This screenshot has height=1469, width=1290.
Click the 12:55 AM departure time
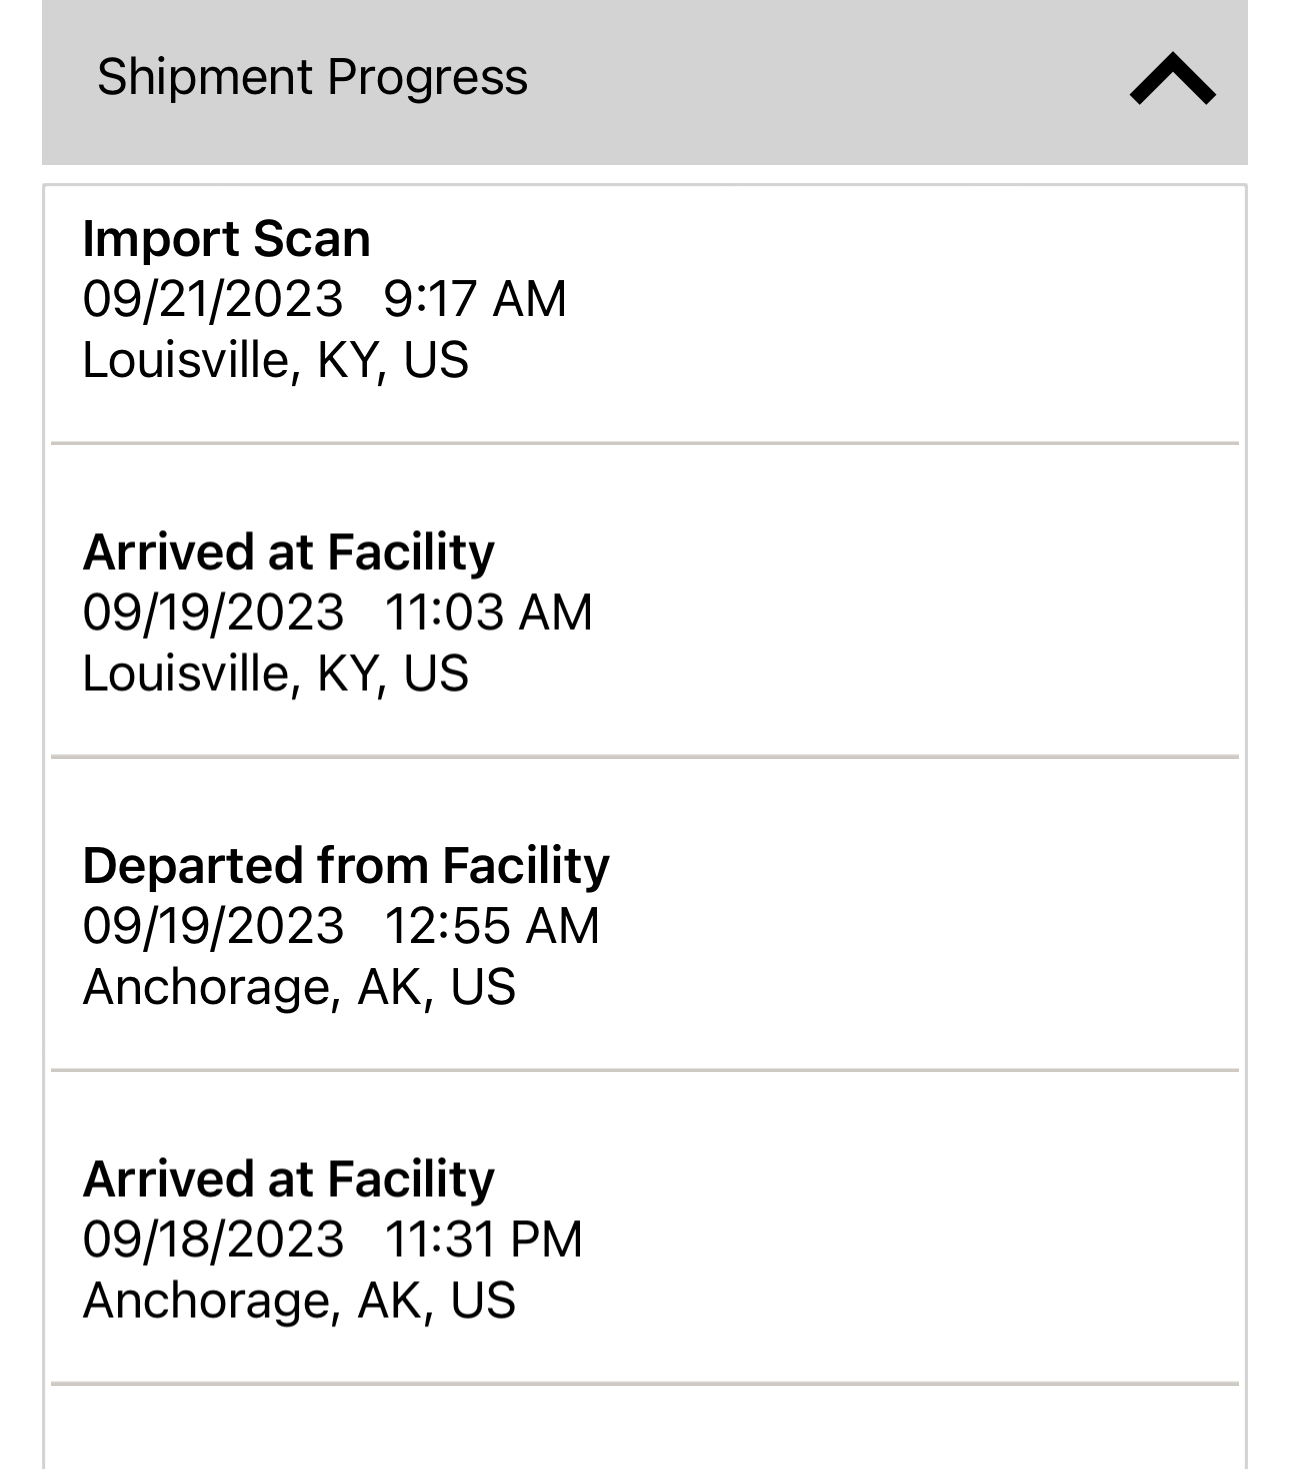click(492, 926)
